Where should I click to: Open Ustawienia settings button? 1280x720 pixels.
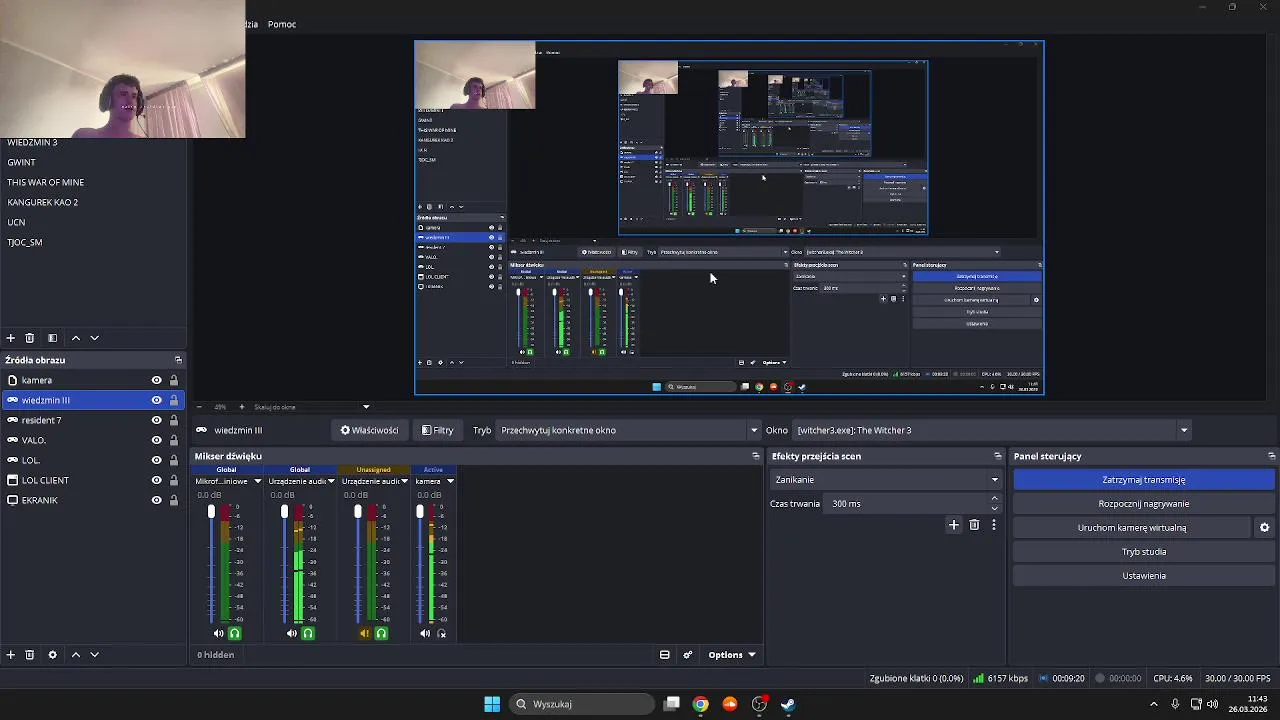click(1144, 576)
